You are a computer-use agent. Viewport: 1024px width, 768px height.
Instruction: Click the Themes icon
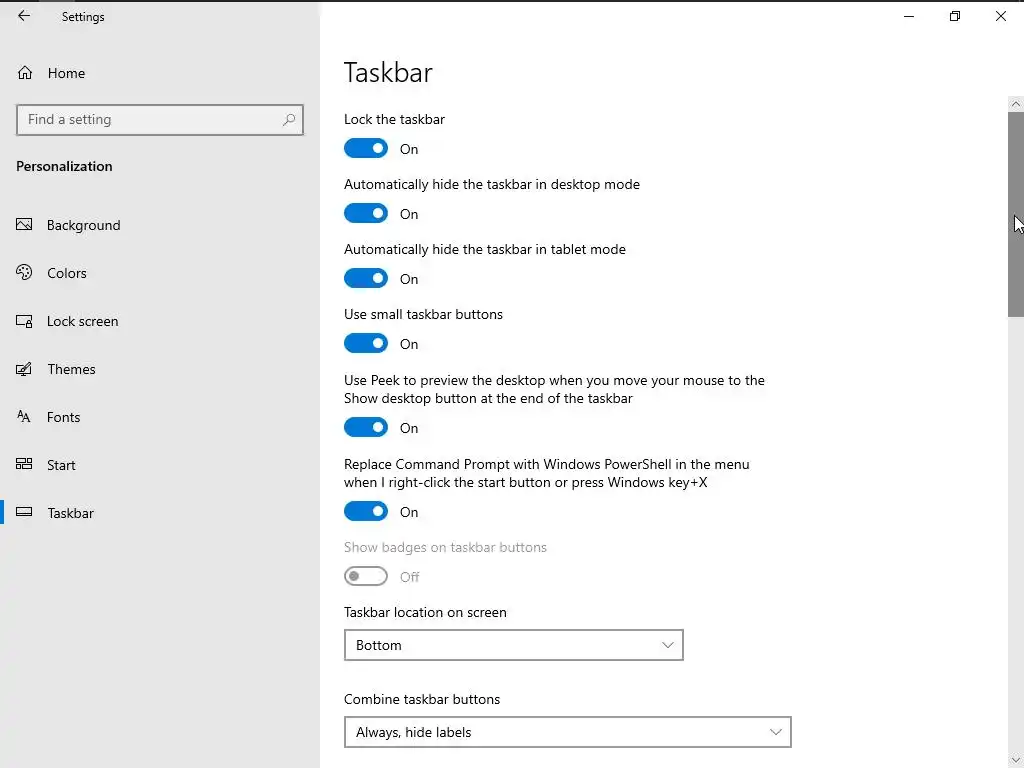click(x=25, y=369)
